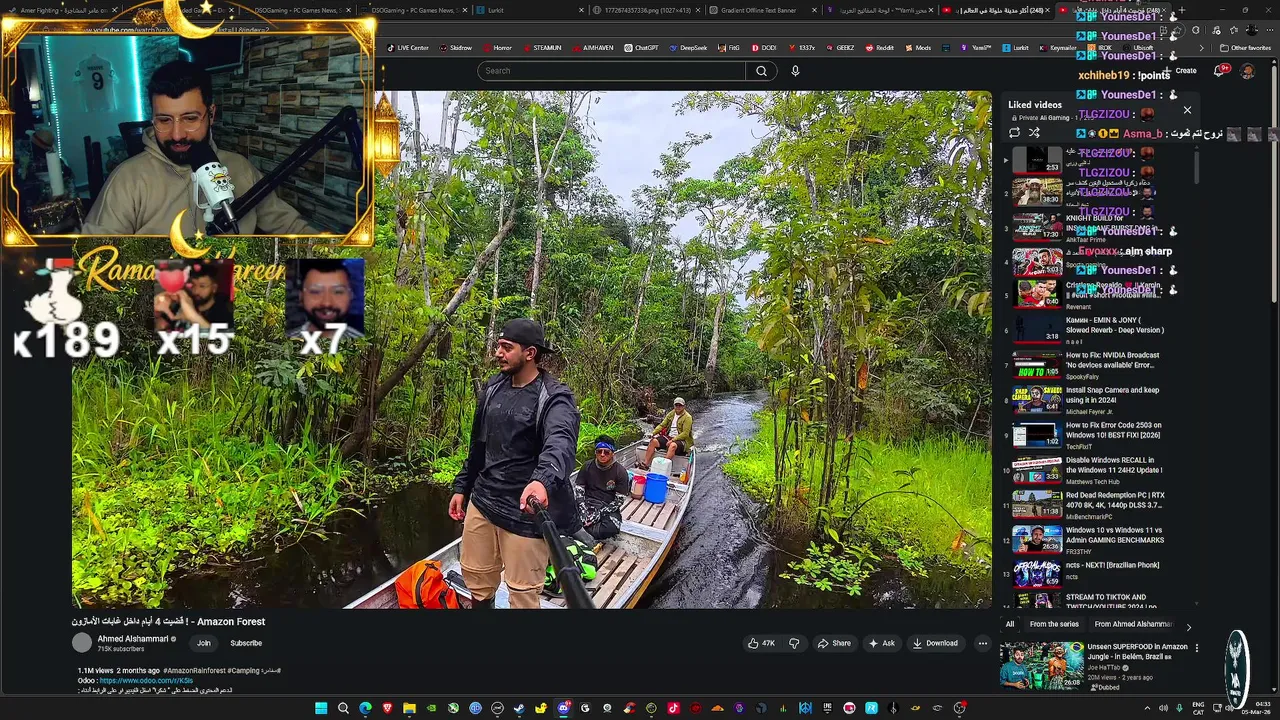Click the Amazon Forest video player
1280x720 pixels.
[x=531, y=350]
